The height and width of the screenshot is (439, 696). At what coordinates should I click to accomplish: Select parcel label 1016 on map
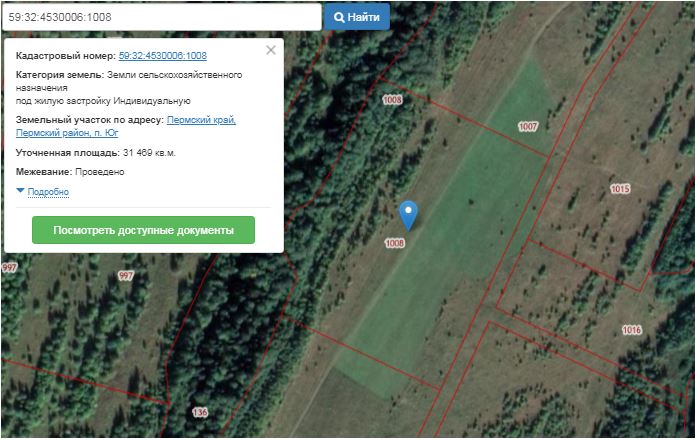[x=631, y=330]
